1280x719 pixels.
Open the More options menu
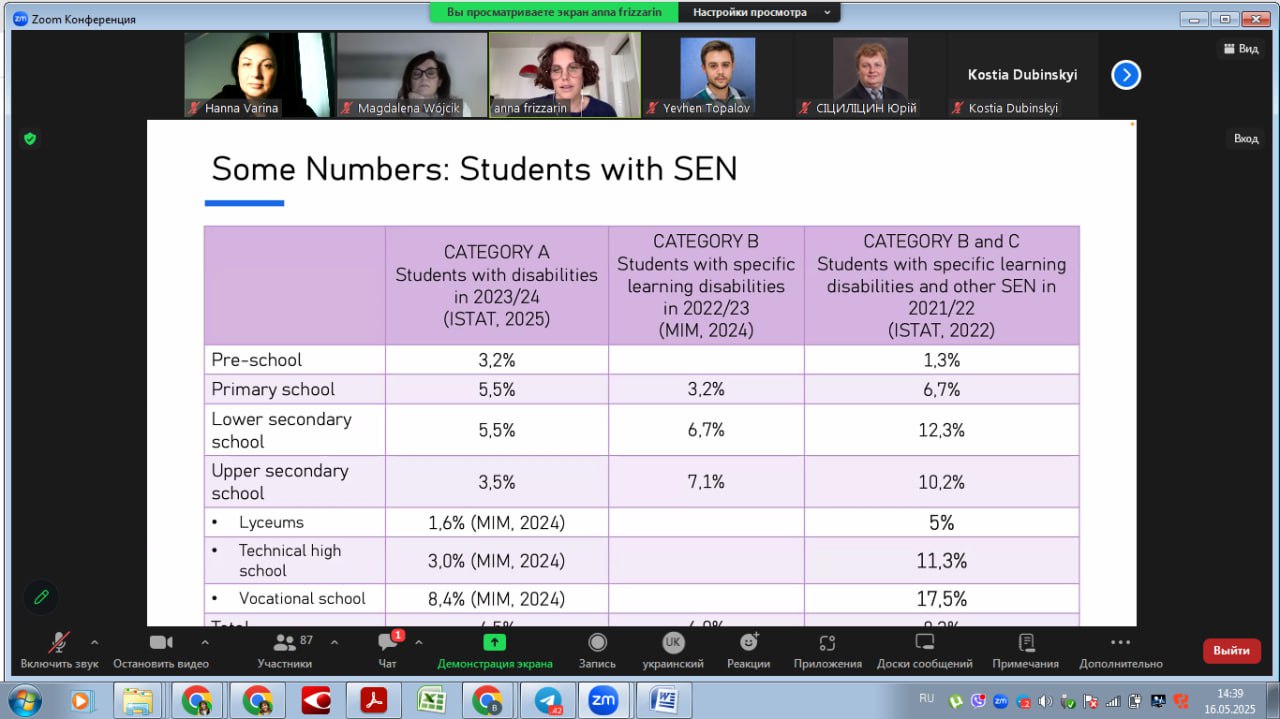coord(1120,643)
